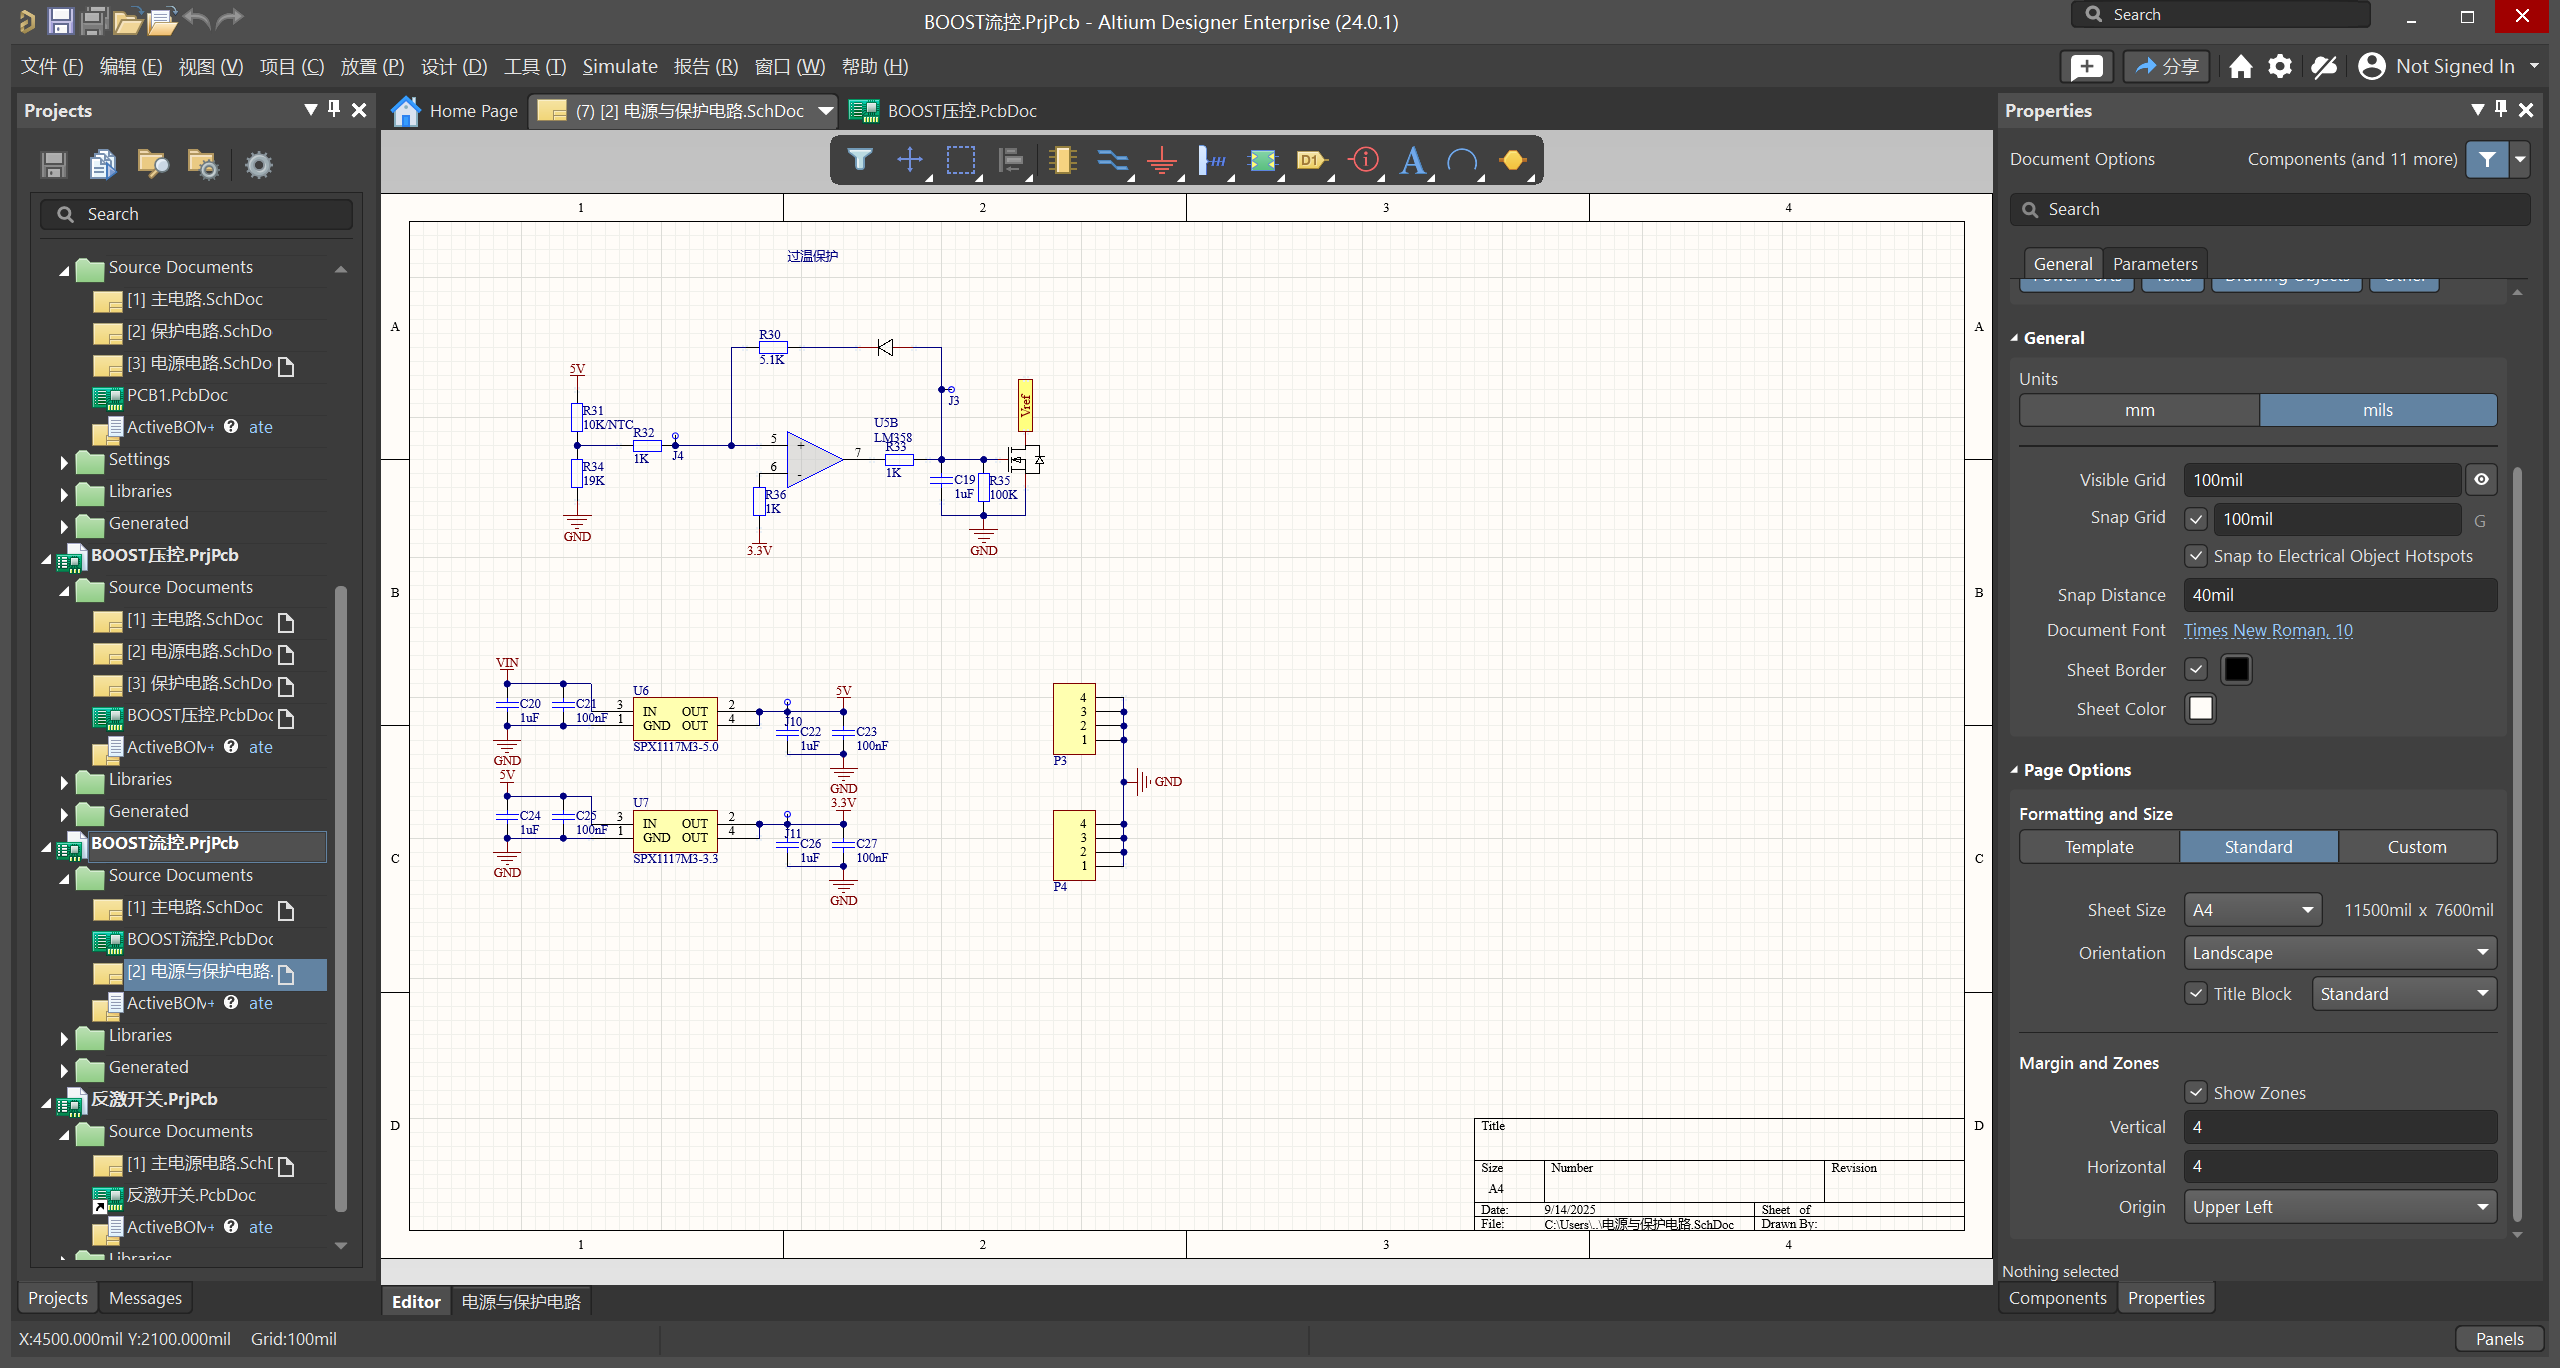This screenshot has width=2560, height=1368.
Task: Click the Undo arrow icon
Action: pos(197,18)
